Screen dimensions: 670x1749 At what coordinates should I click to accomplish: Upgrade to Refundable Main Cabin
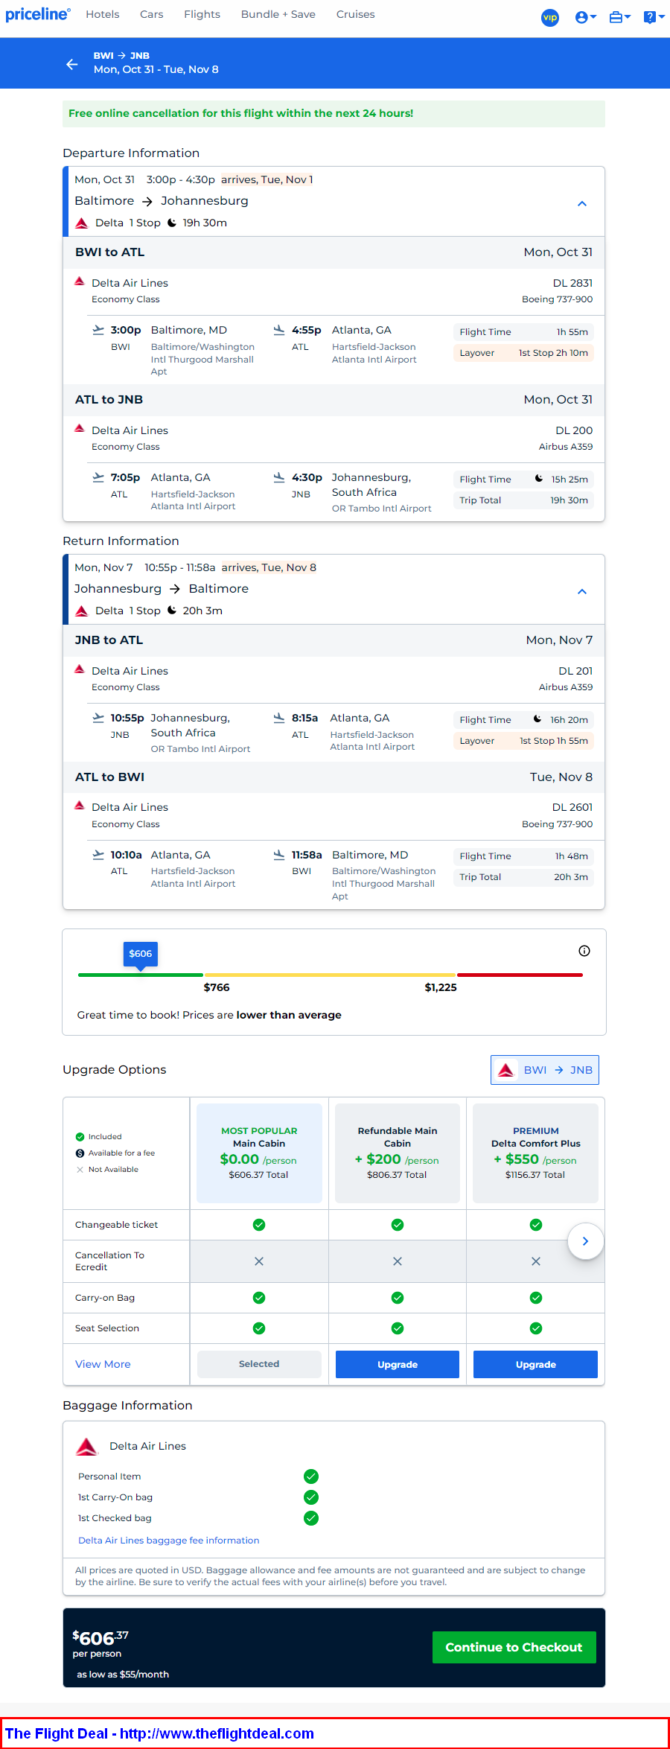coord(397,1364)
